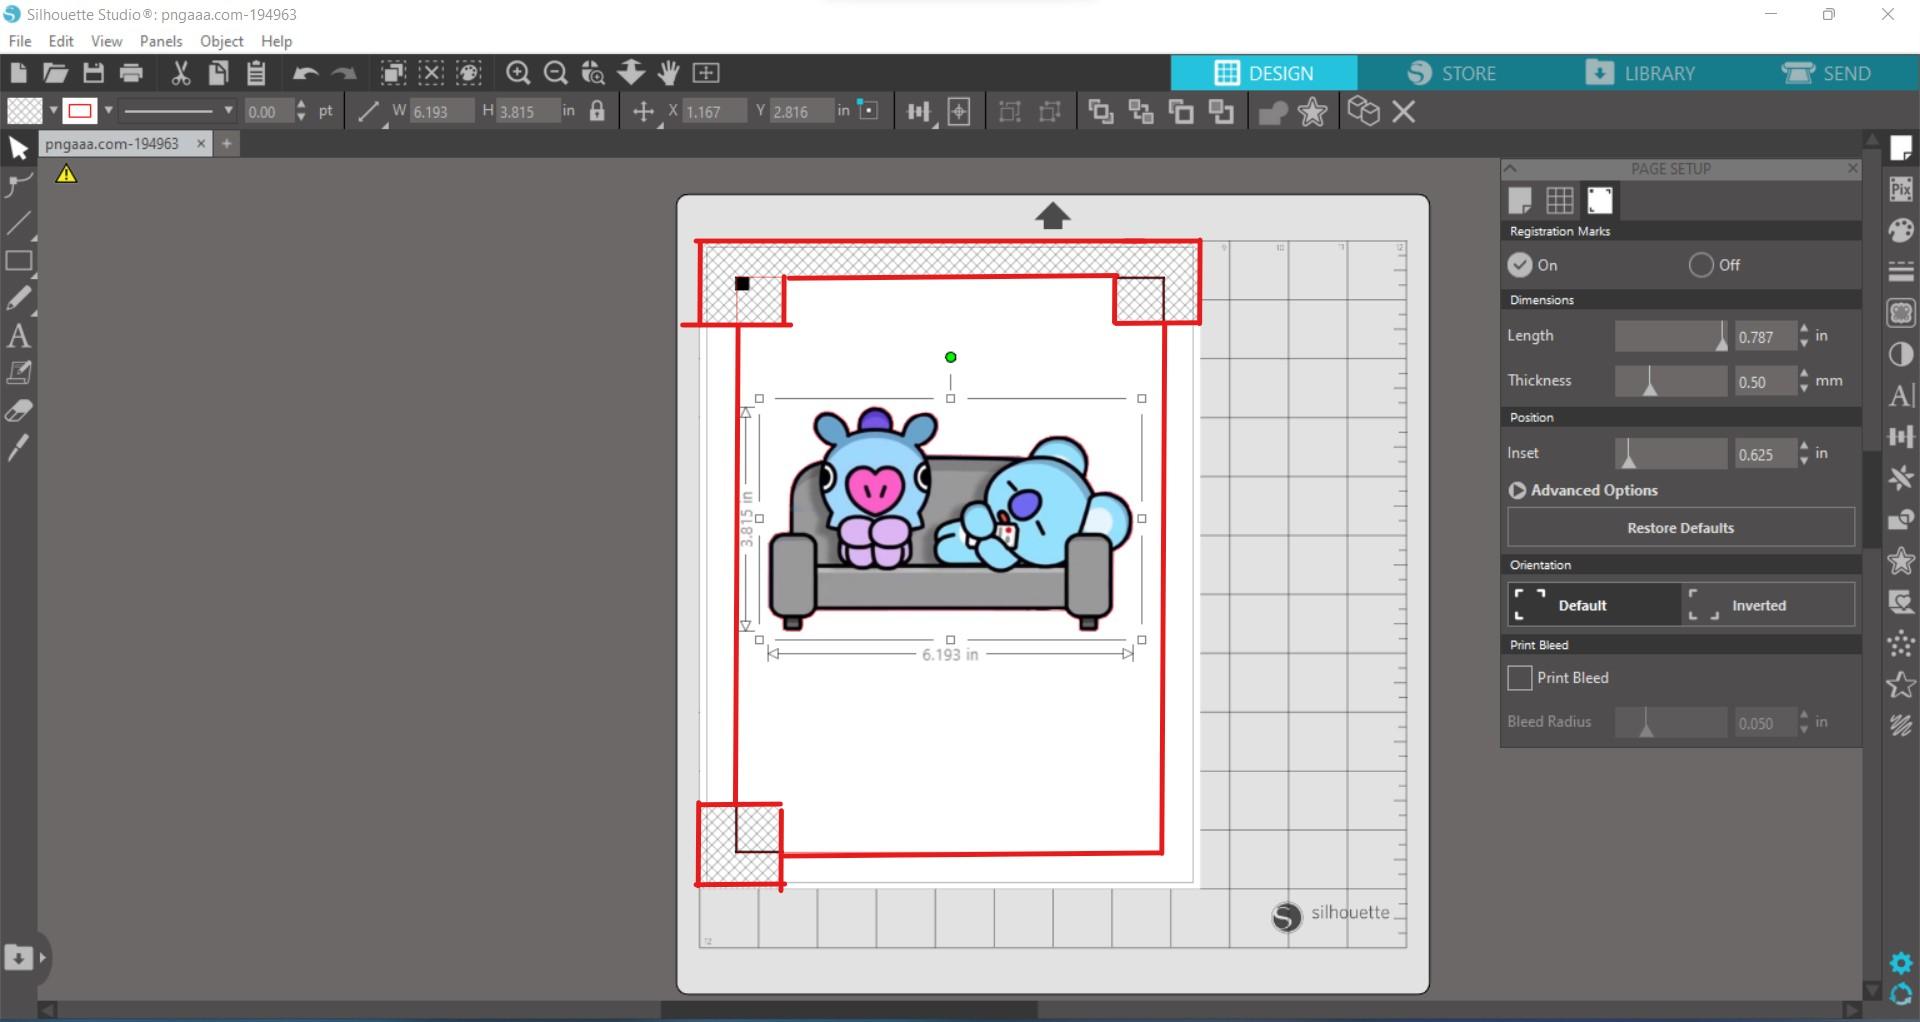
Task: Create a new document icon
Action: click(x=18, y=73)
